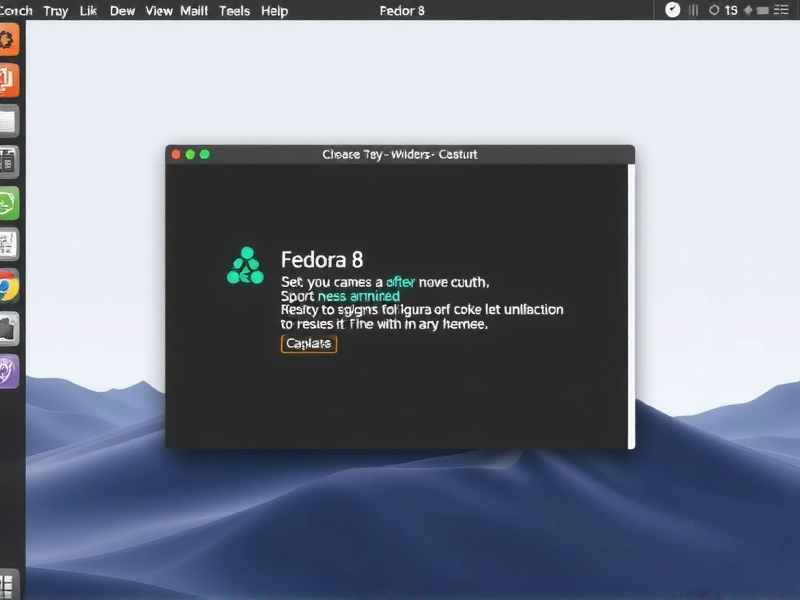Viewport: 800px width, 600px height.
Task: Open Google Chrome from the dock
Action: 11,282
